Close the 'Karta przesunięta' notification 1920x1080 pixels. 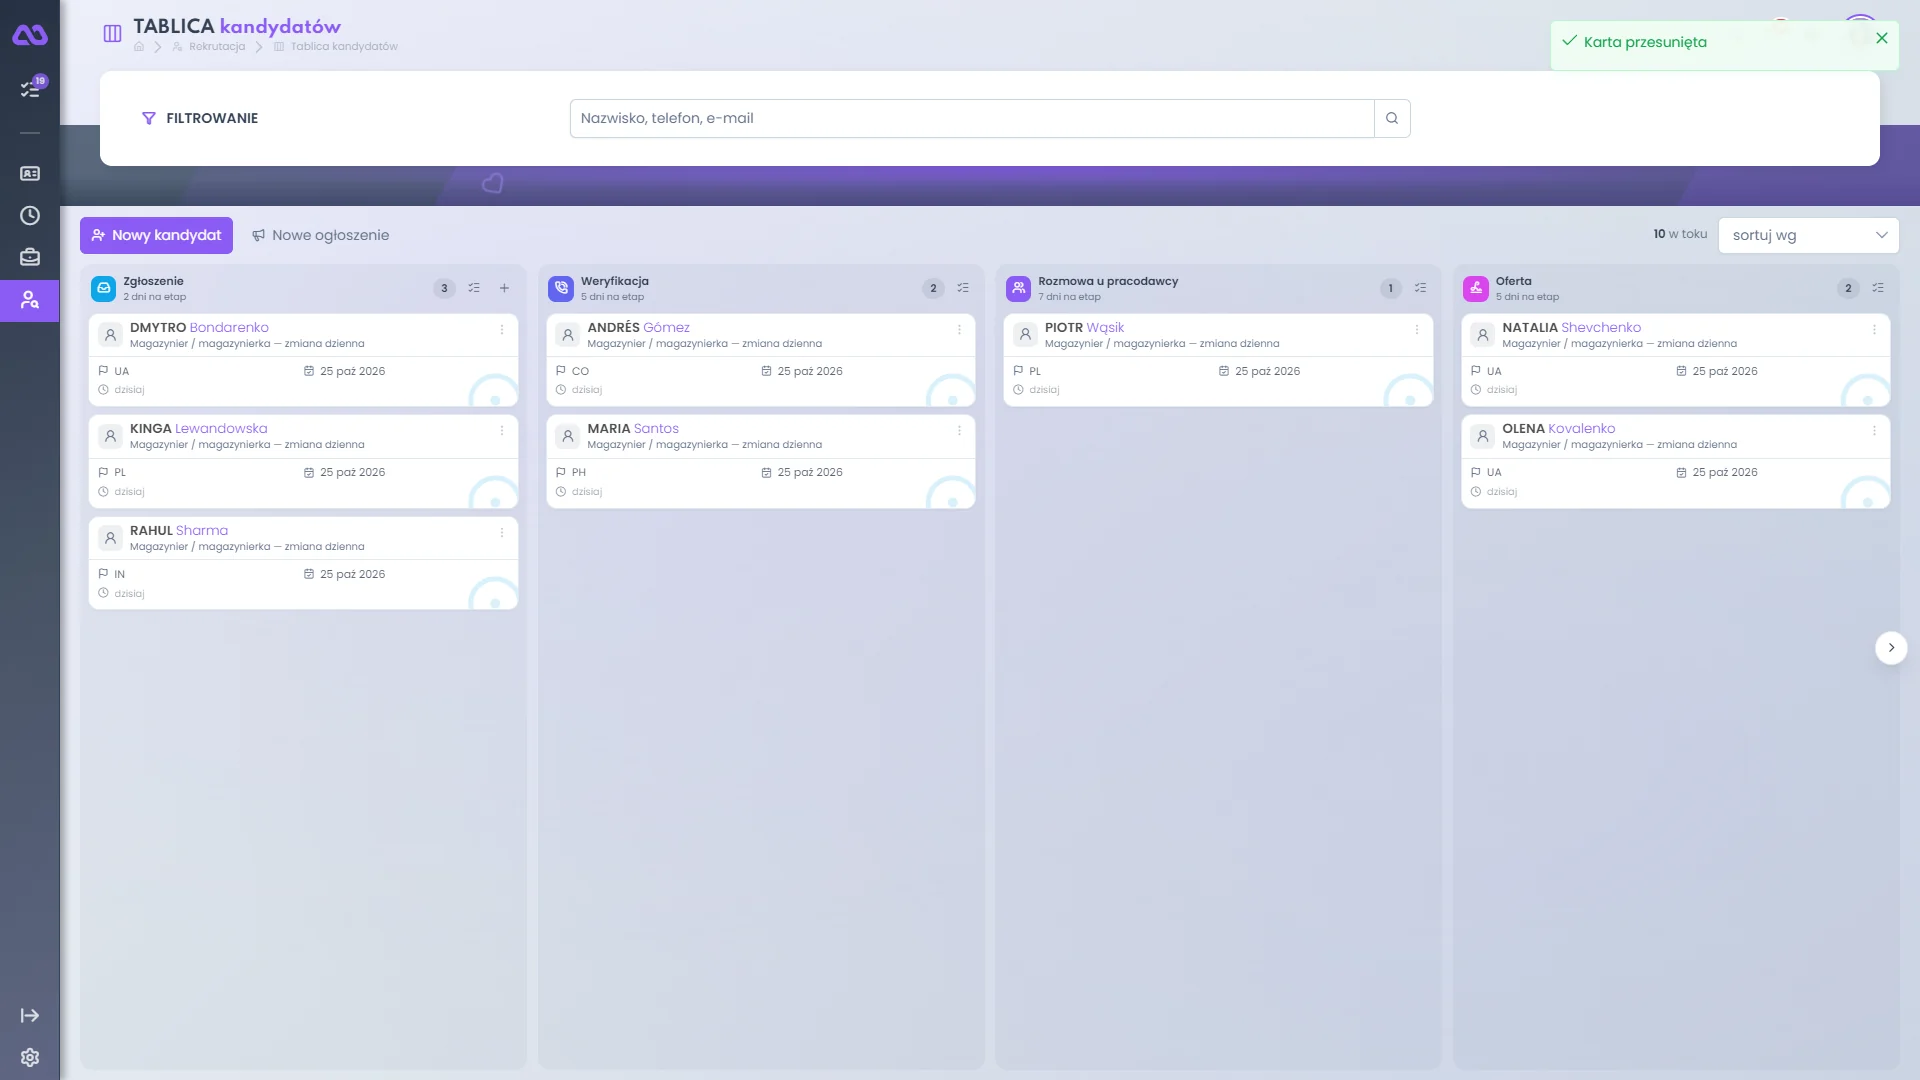[1882, 38]
